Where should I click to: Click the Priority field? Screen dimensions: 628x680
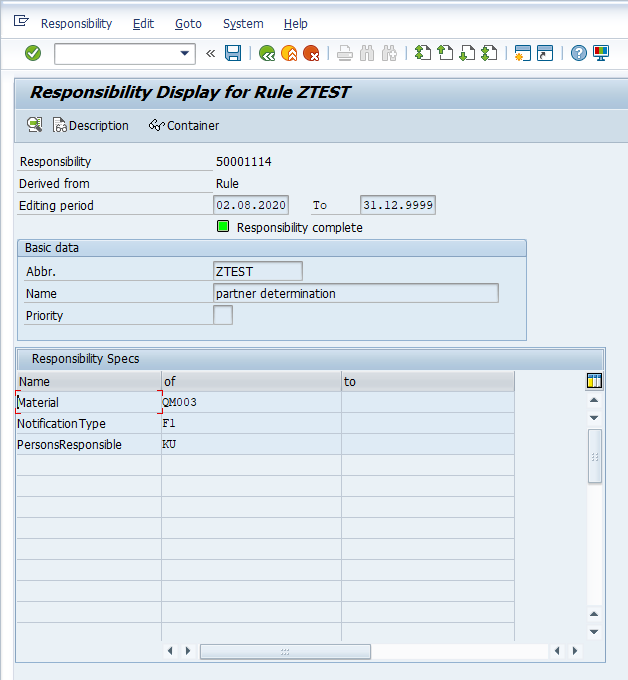[x=223, y=315]
